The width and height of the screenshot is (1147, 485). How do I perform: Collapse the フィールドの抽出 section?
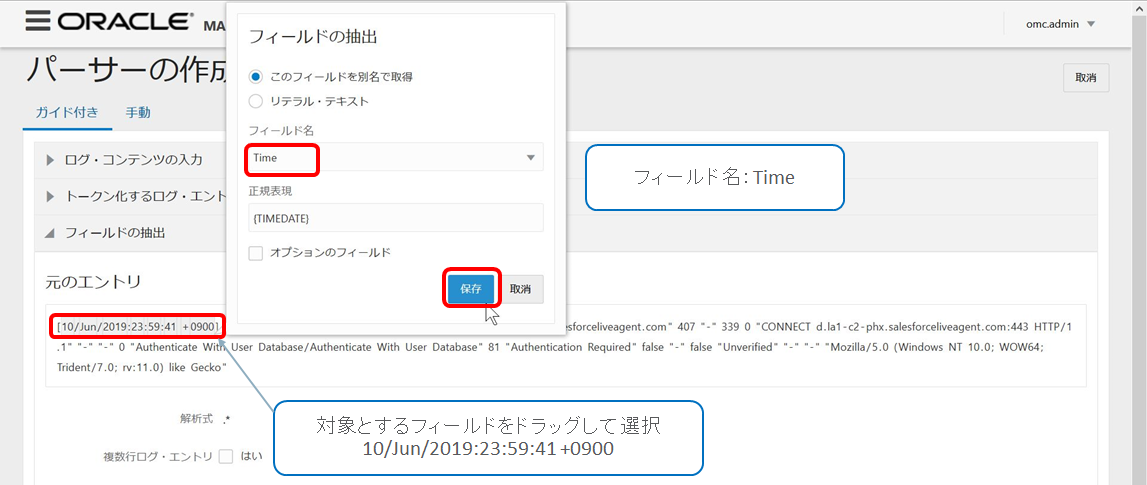coord(105,233)
